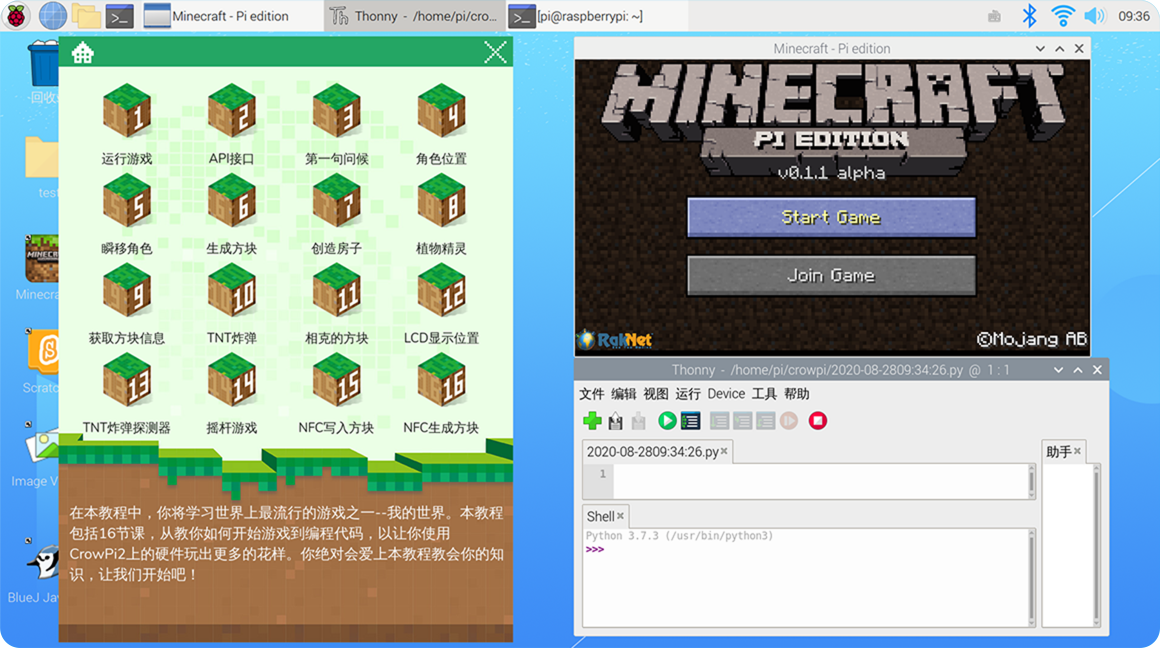Screen dimensions: 1160x648
Task: Open Bluetooth menu in system tray
Action: 1029,16
